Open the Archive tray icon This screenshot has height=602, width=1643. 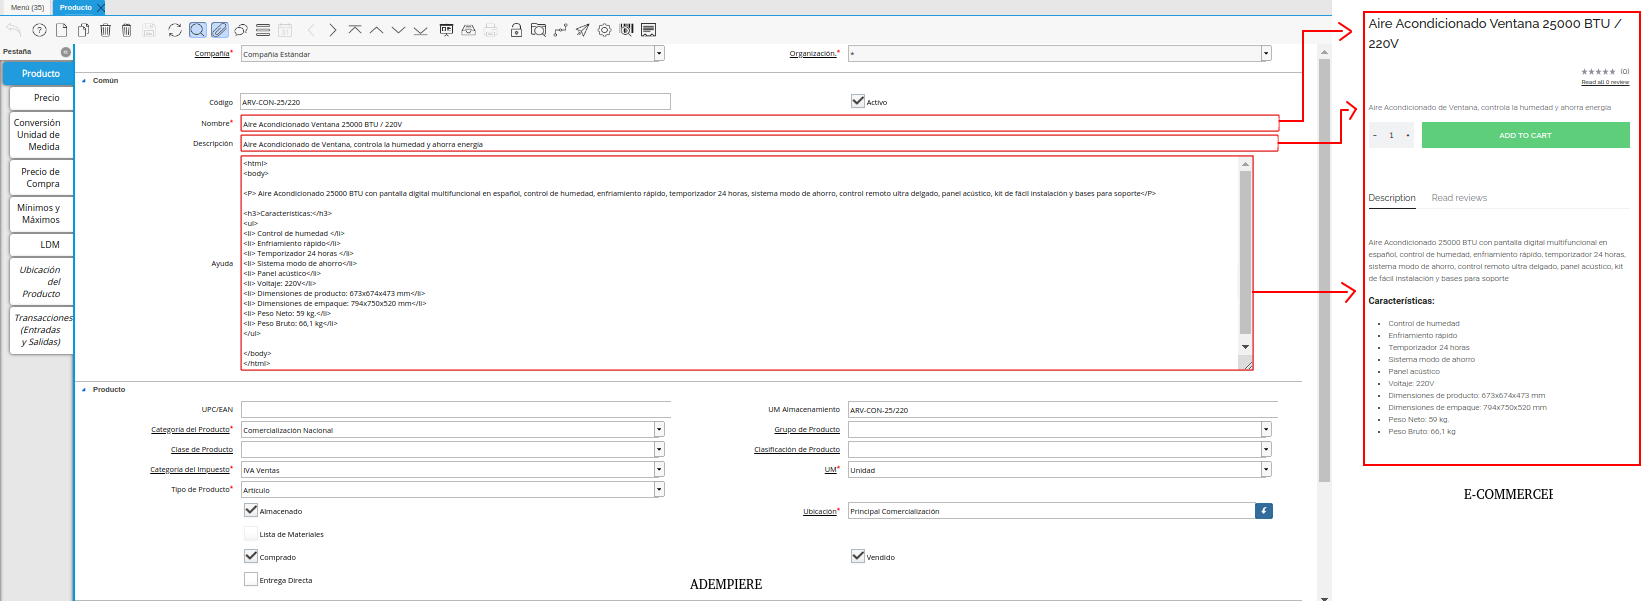tap(468, 30)
